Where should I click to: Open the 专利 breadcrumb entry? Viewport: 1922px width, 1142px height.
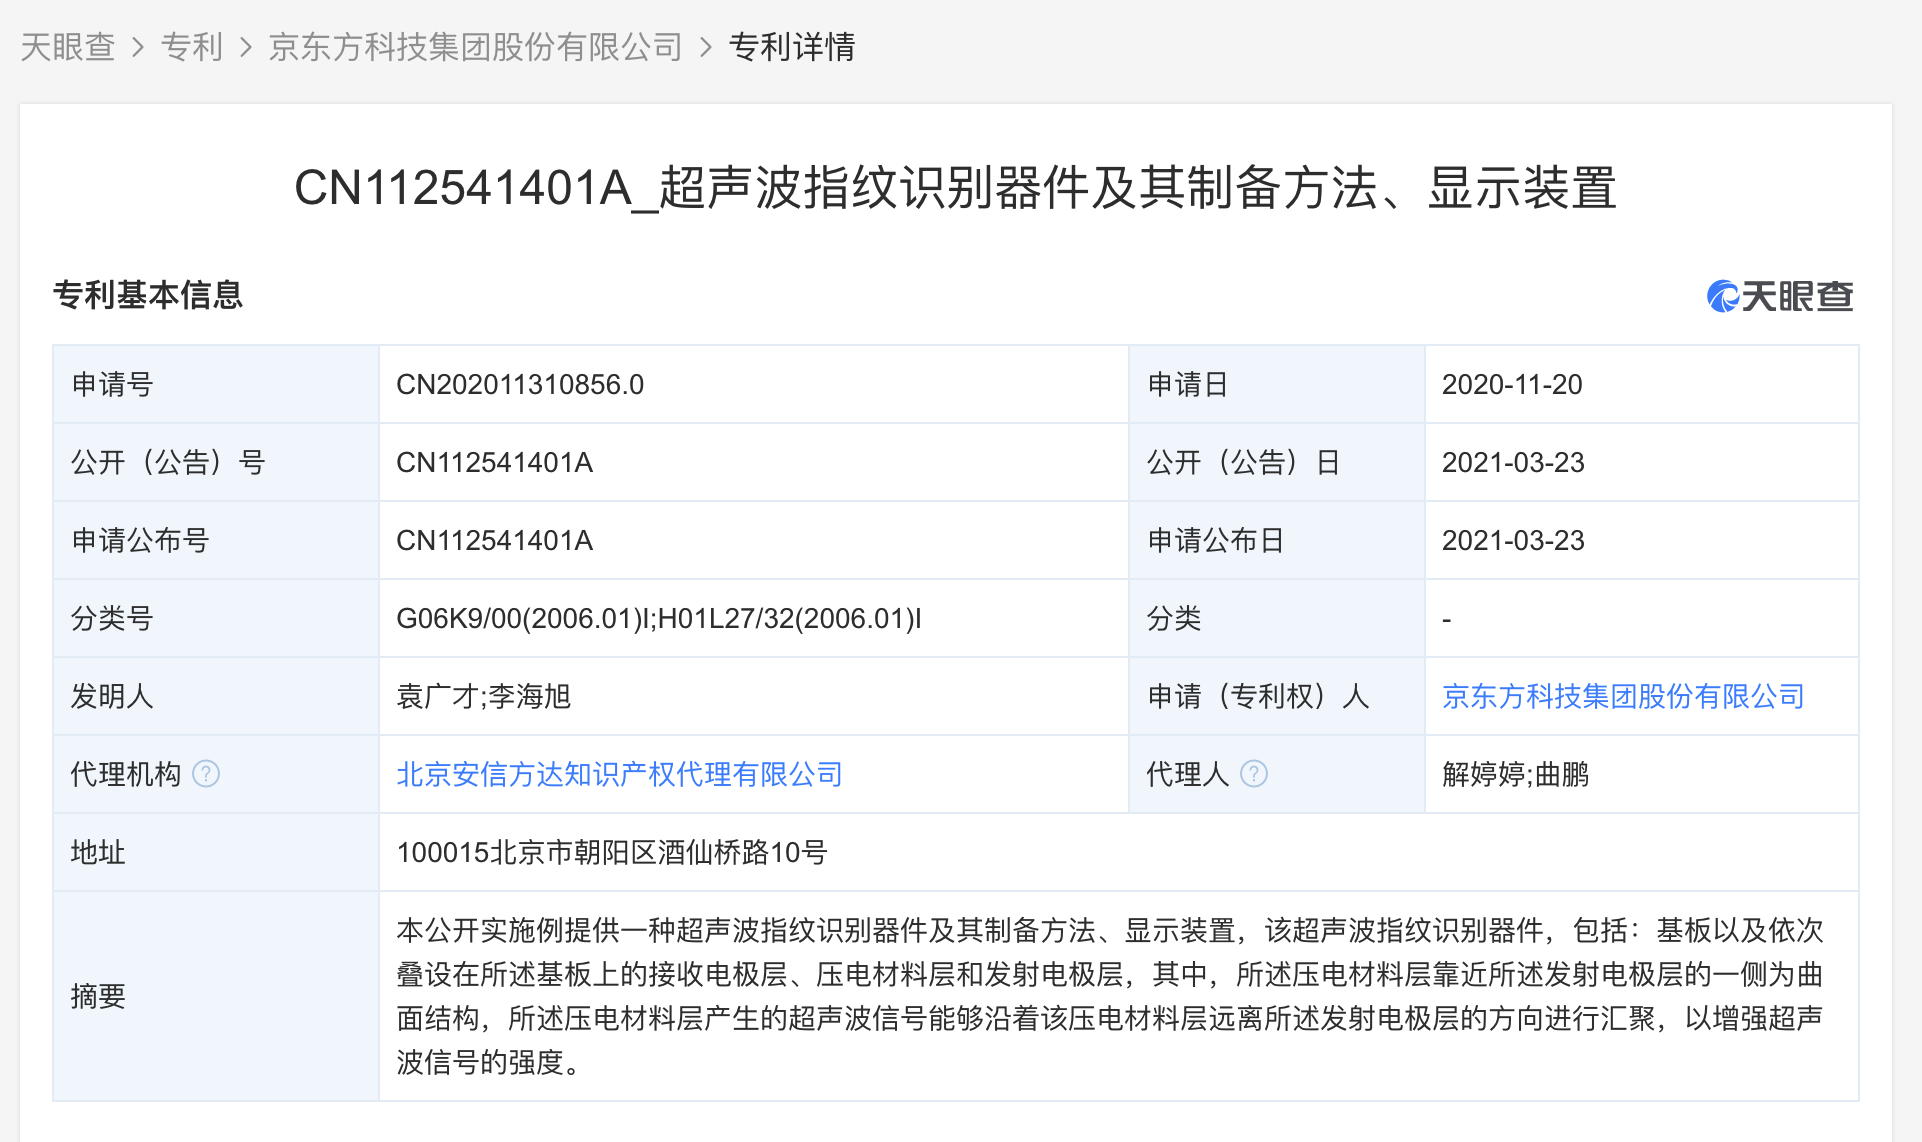coord(192,46)
